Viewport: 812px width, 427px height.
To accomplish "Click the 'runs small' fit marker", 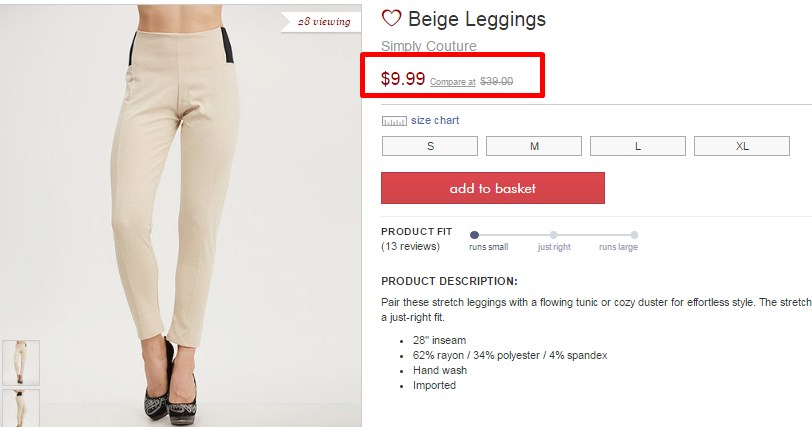I will (x=474, y=235).
